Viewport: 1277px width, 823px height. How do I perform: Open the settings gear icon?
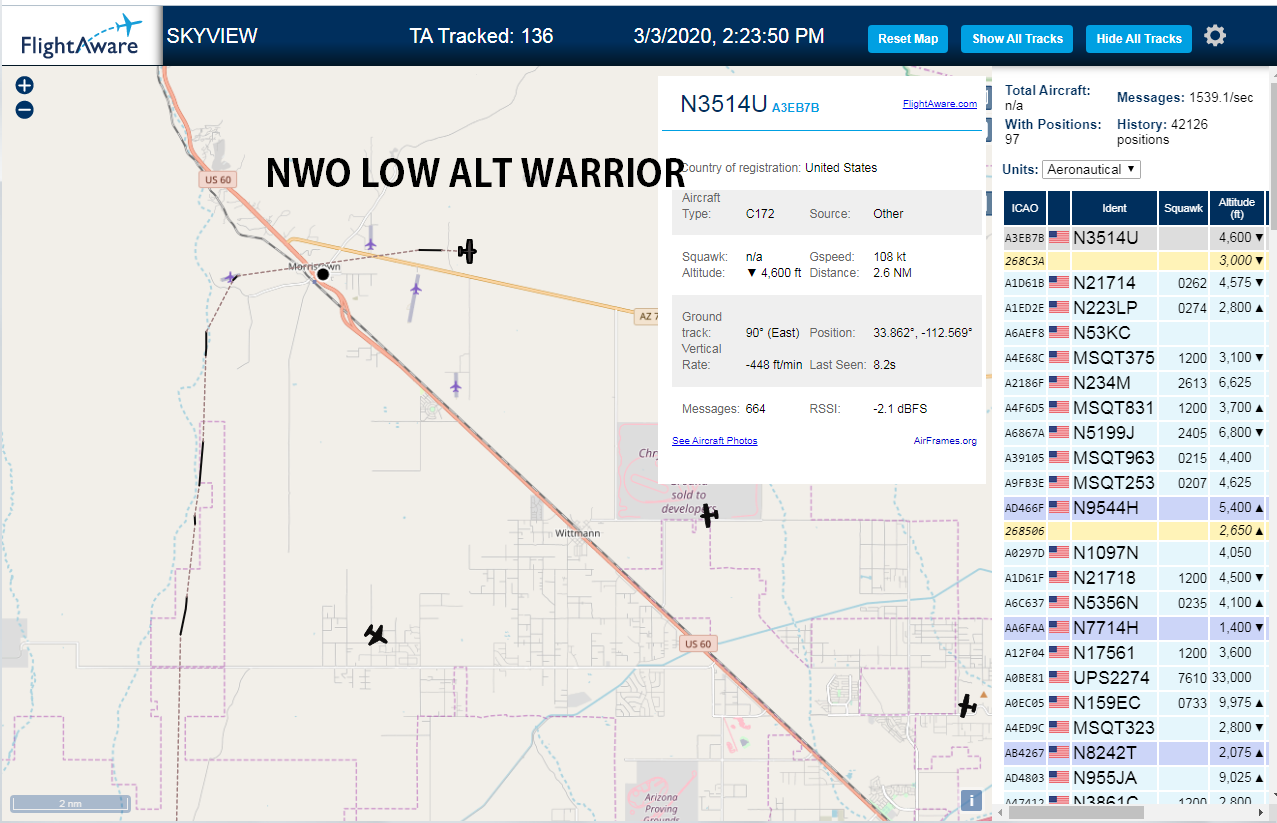1214,37
